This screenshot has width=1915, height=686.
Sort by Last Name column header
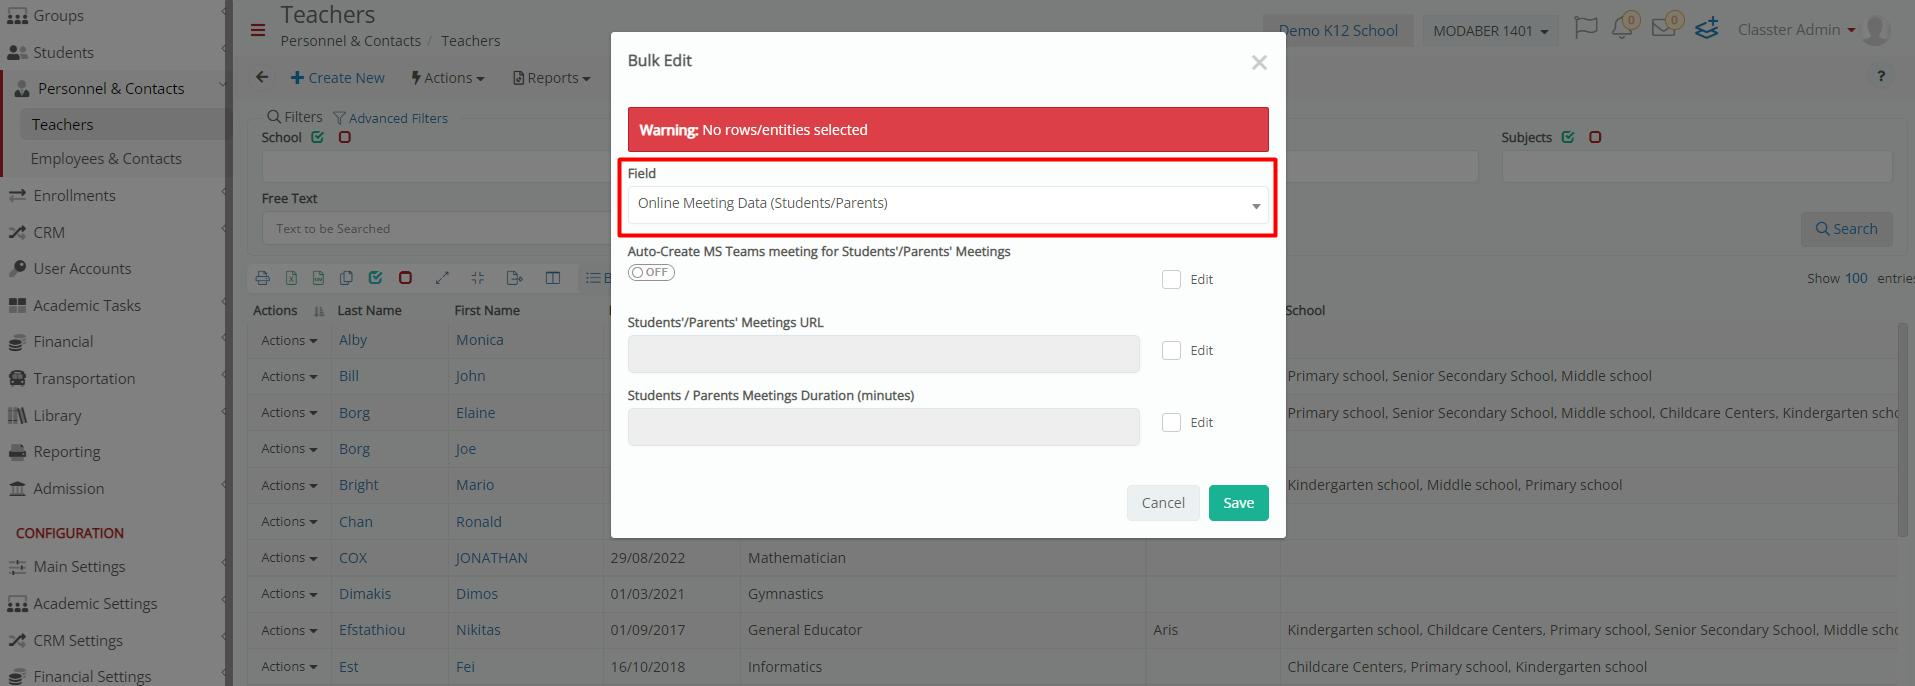tap(369, 311)
